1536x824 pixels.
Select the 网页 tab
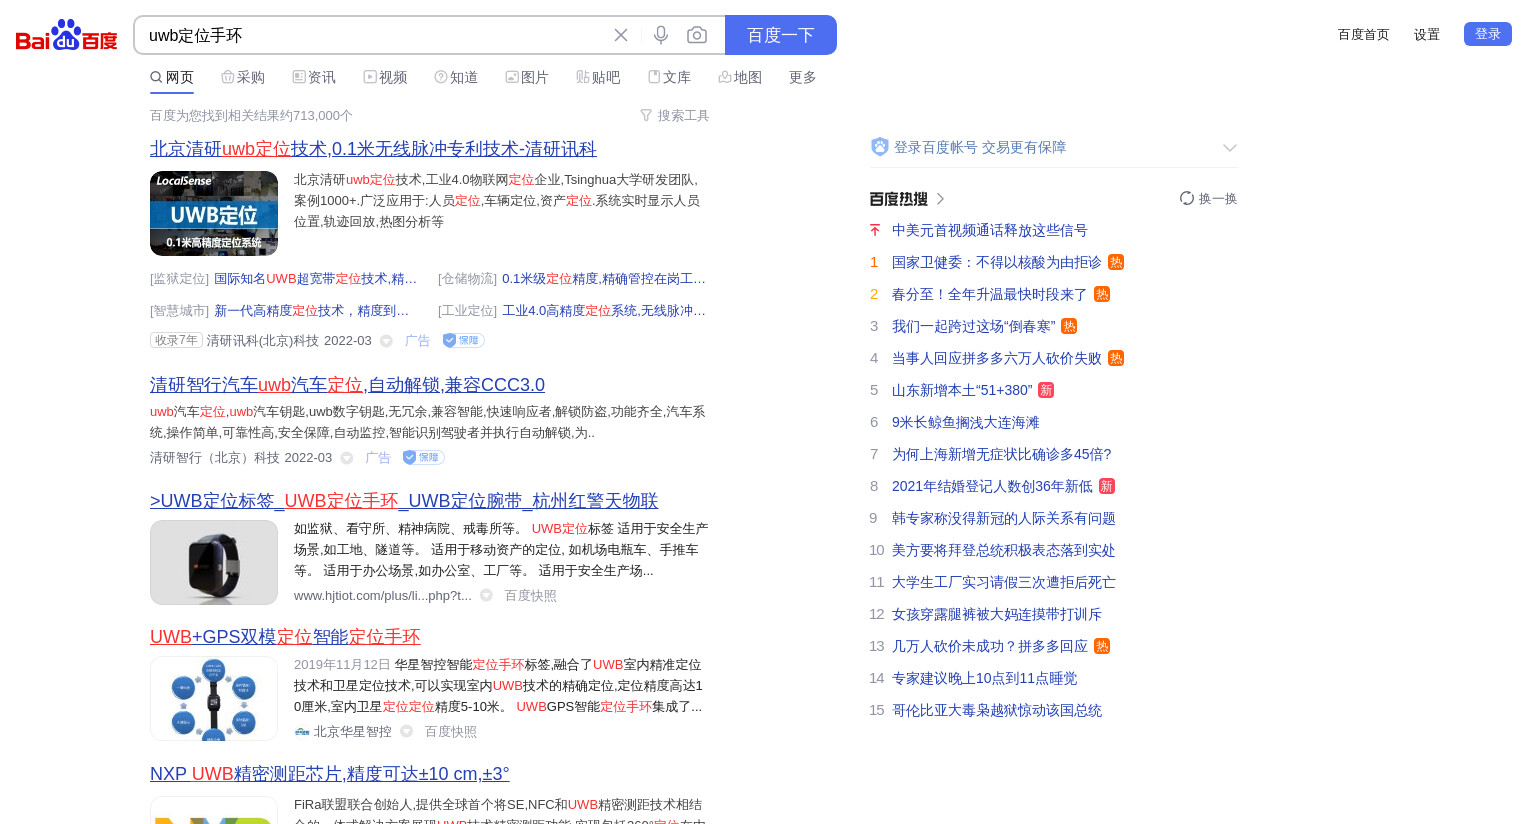(172, 77)
